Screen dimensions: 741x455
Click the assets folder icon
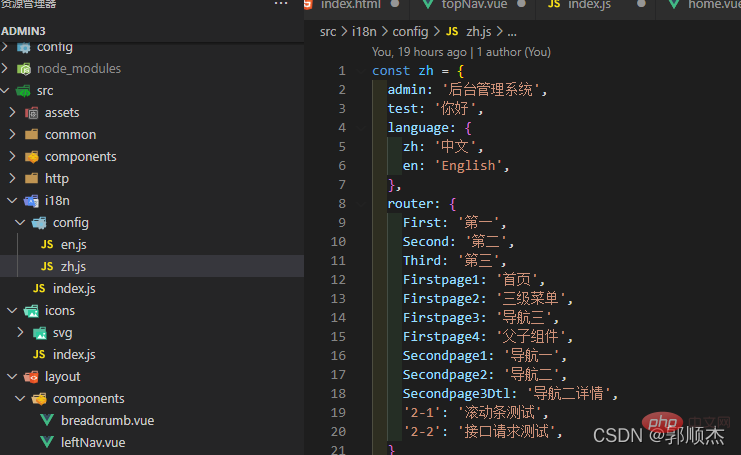(x=32, y=113)
